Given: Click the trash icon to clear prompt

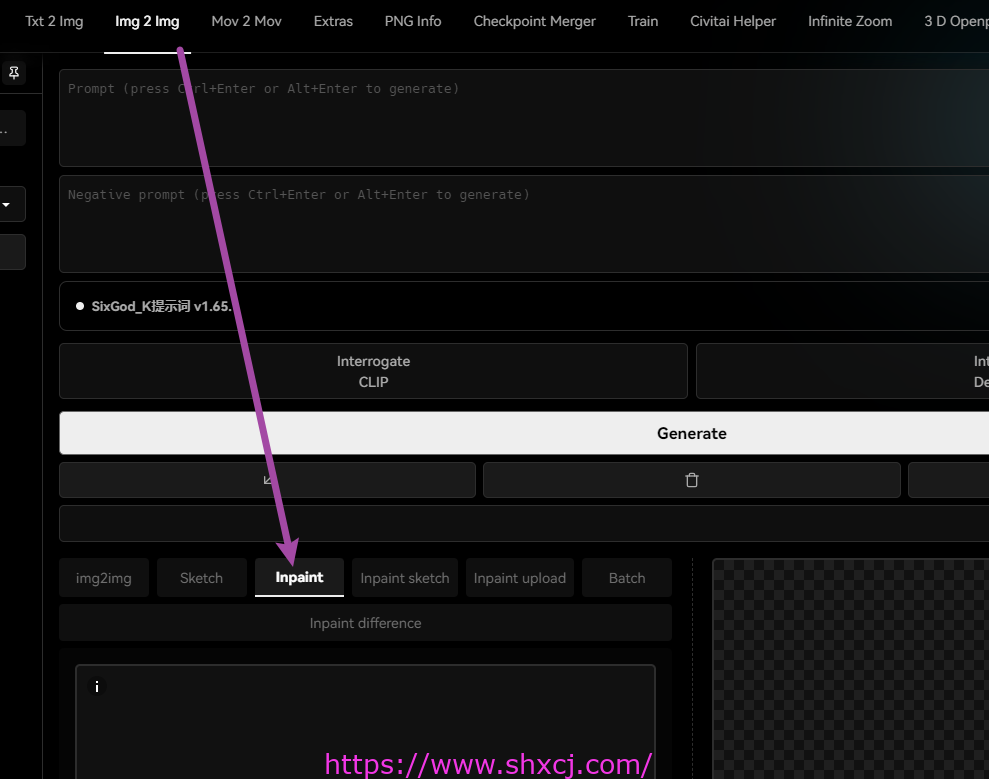Looking at the screenshot, I should (692, 480).
